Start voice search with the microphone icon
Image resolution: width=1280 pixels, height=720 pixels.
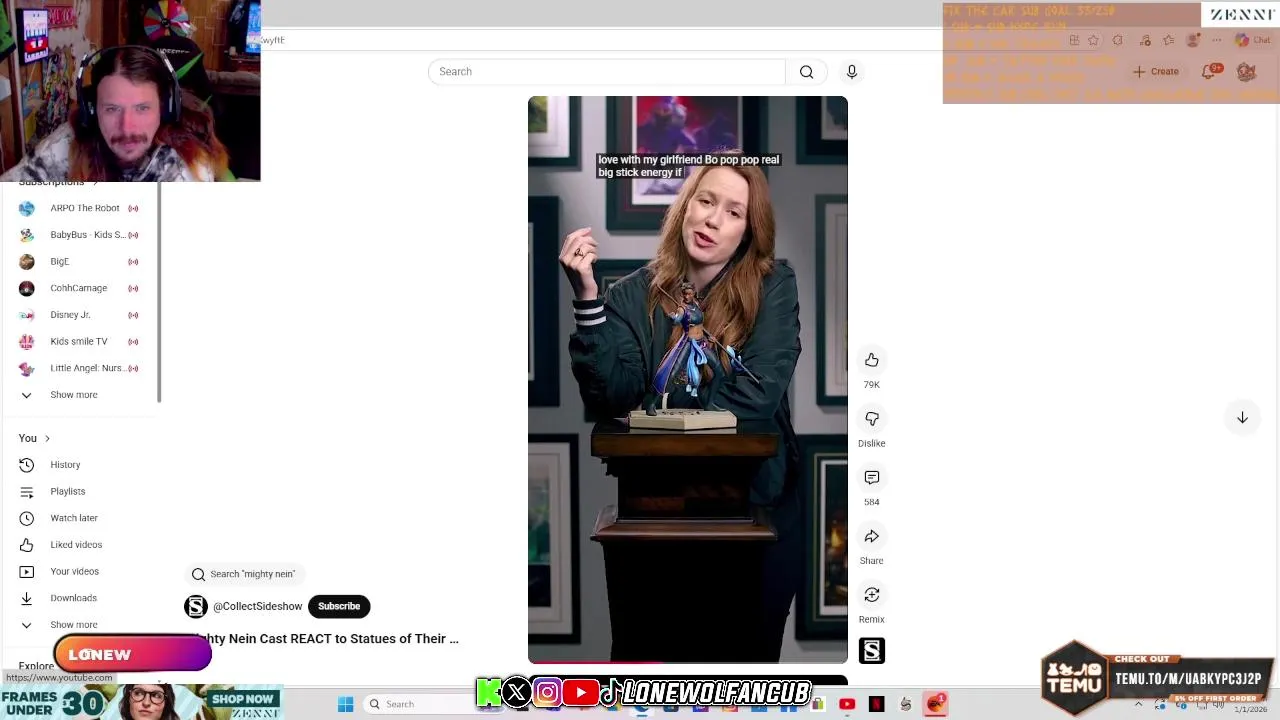pos(852,72)
